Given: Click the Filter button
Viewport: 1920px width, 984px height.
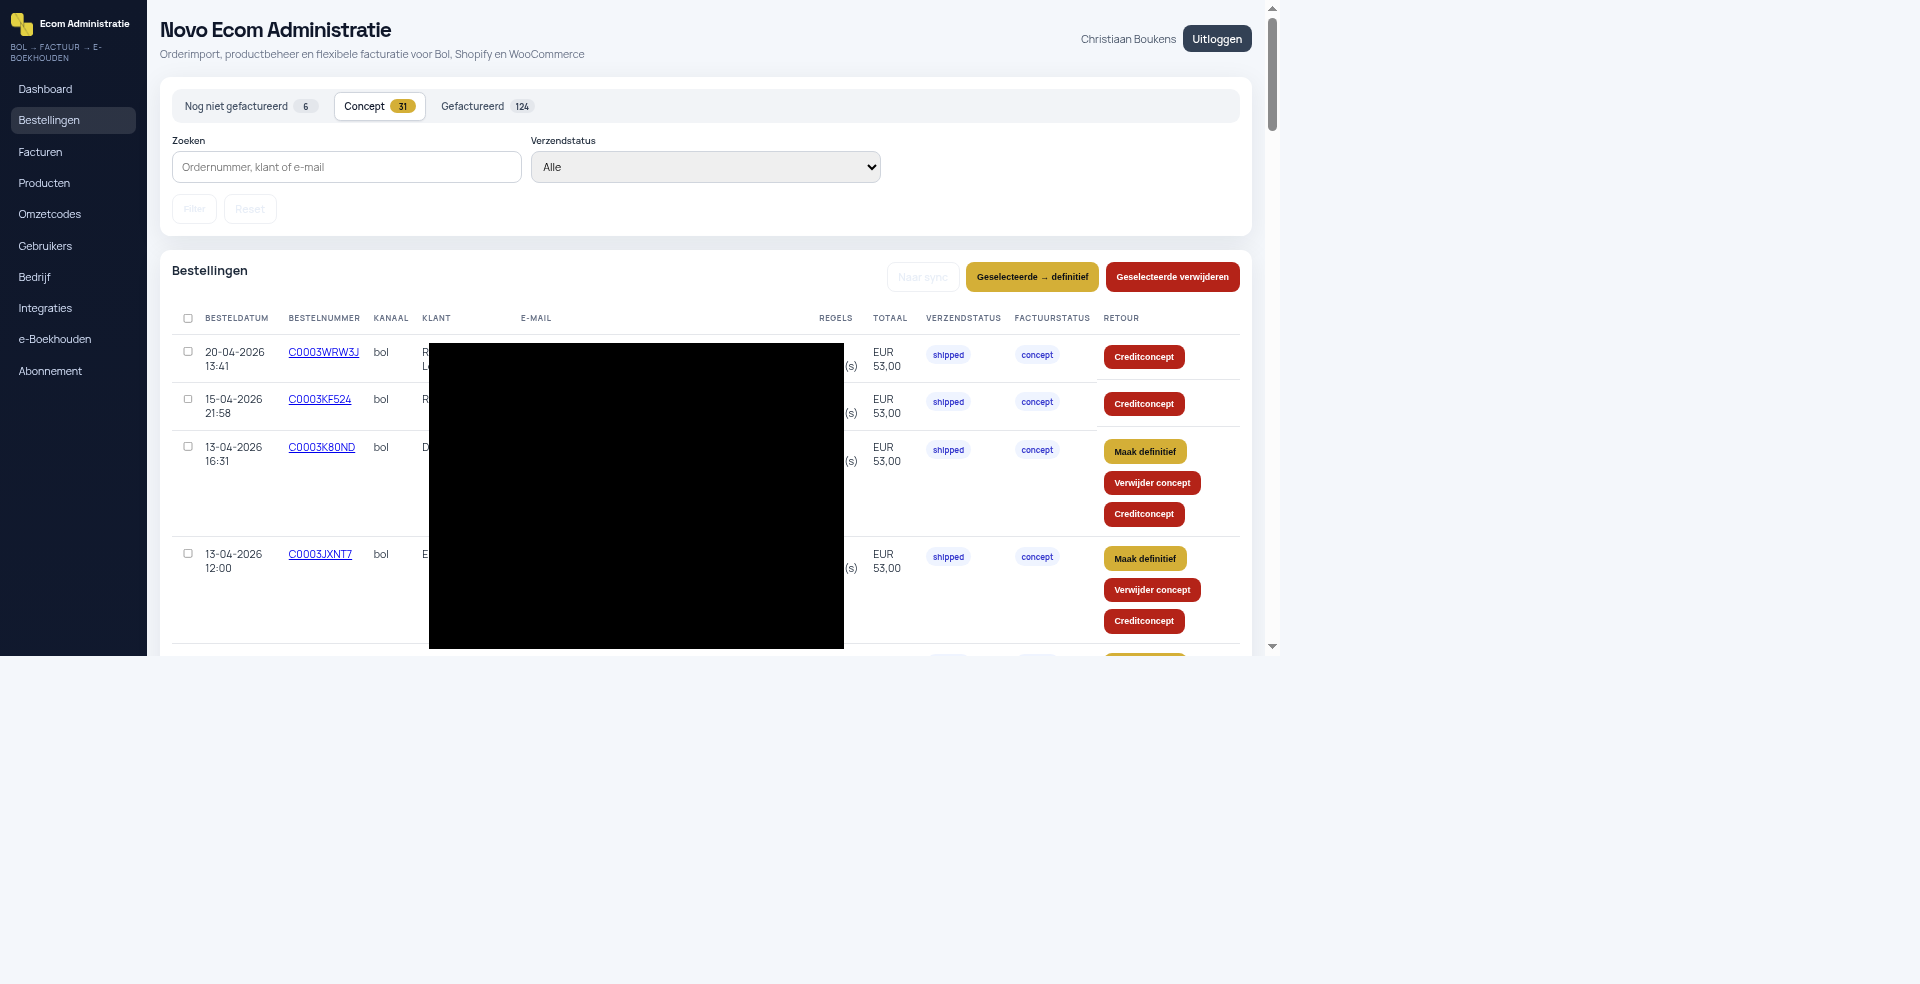Looking at the screenshot, I should (x=194, y=209).
